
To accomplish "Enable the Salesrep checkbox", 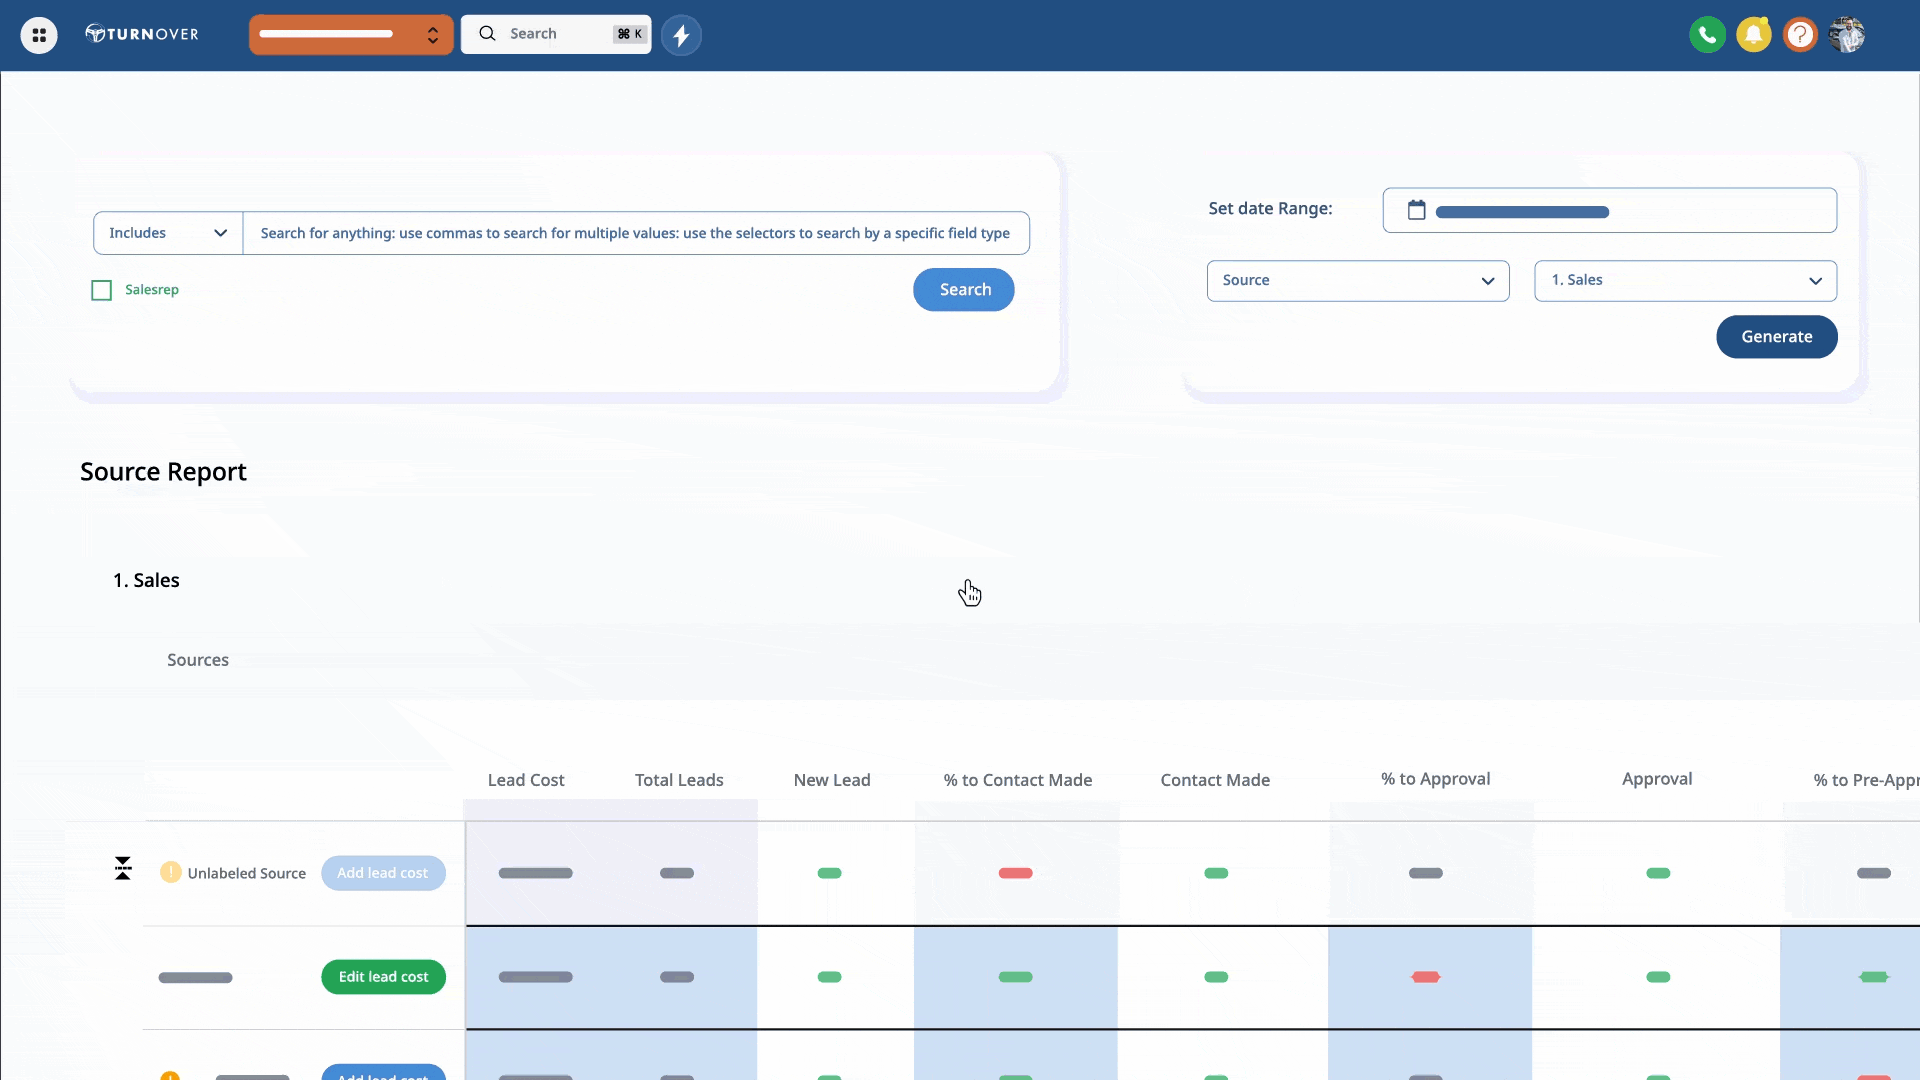I will [x=101, y=290].
